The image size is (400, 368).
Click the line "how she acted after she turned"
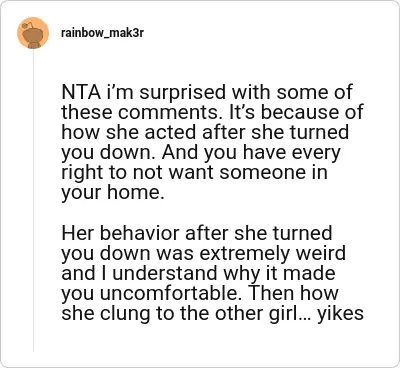pyautogui.click(x=205, y=132)
